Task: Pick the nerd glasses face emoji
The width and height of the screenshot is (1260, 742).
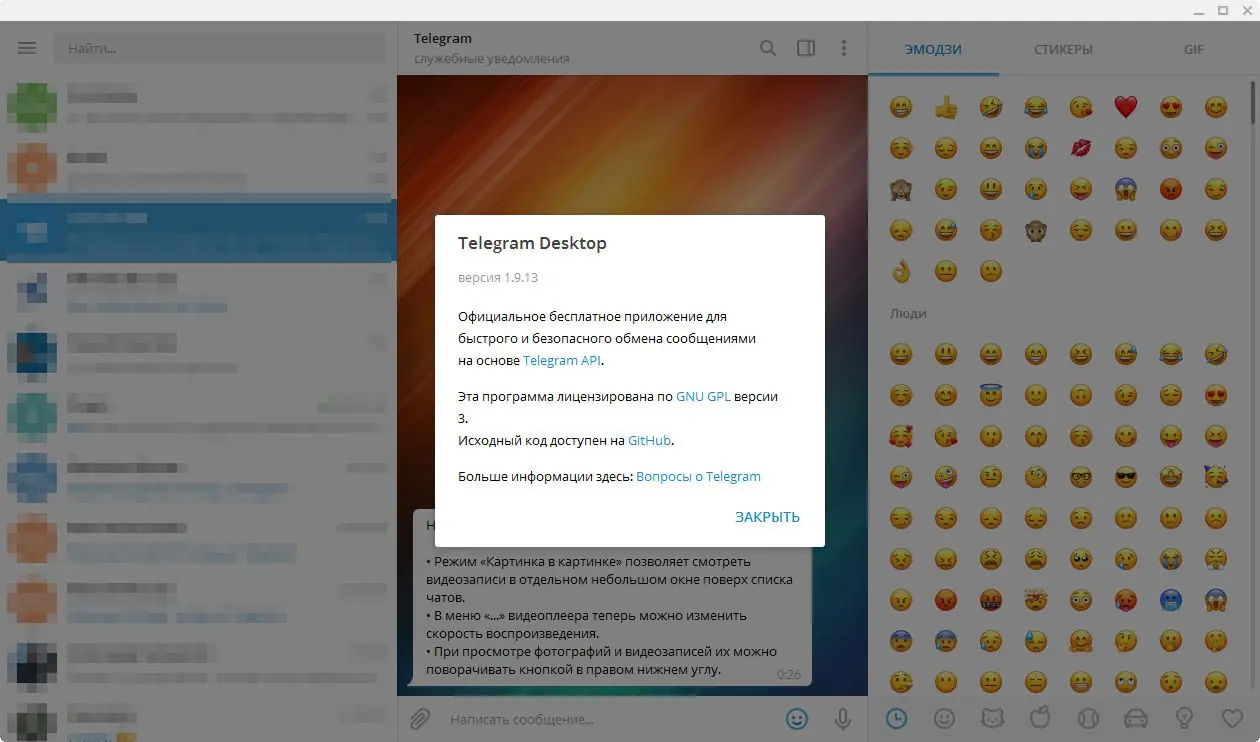Action: (x=1081, y=476)
